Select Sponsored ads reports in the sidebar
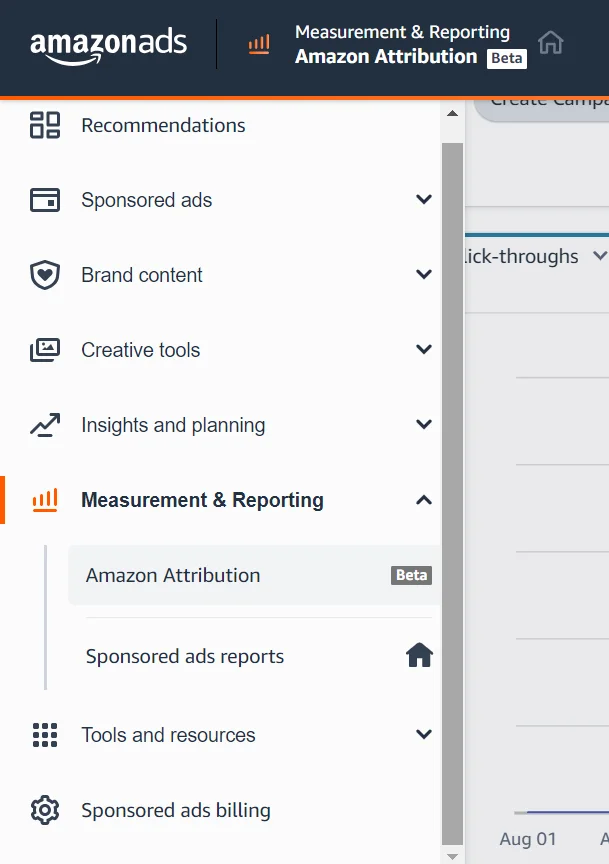The image size is (609, 864). (x=182, y=655)
